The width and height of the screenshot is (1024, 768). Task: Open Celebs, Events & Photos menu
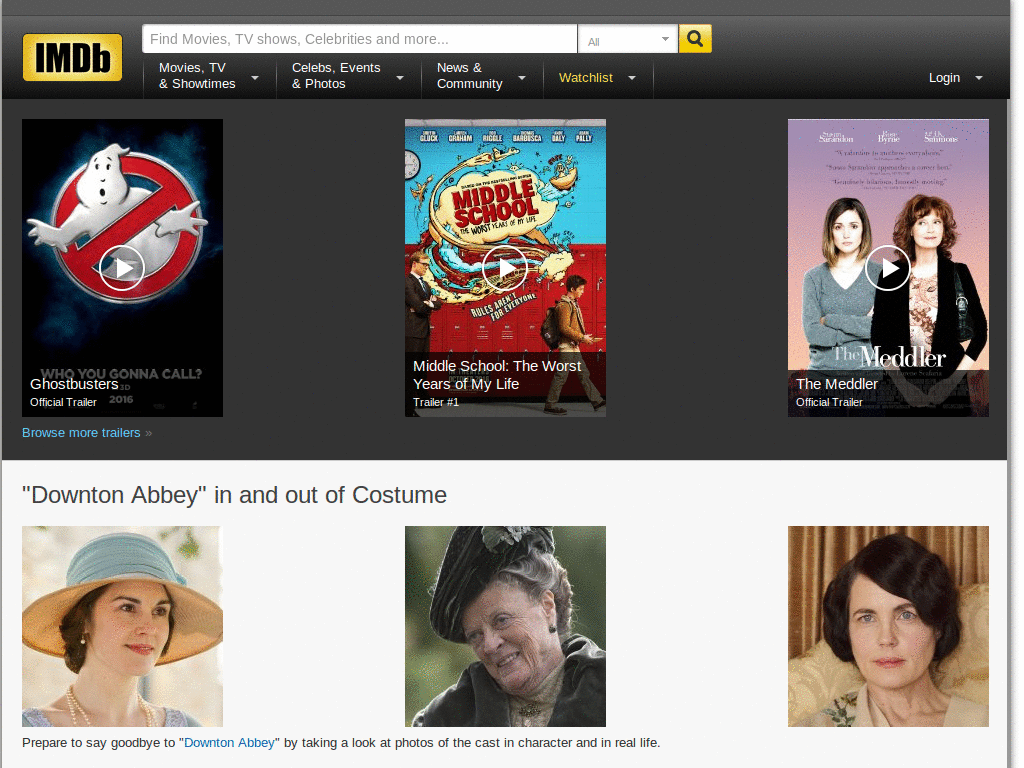(336, 76)
